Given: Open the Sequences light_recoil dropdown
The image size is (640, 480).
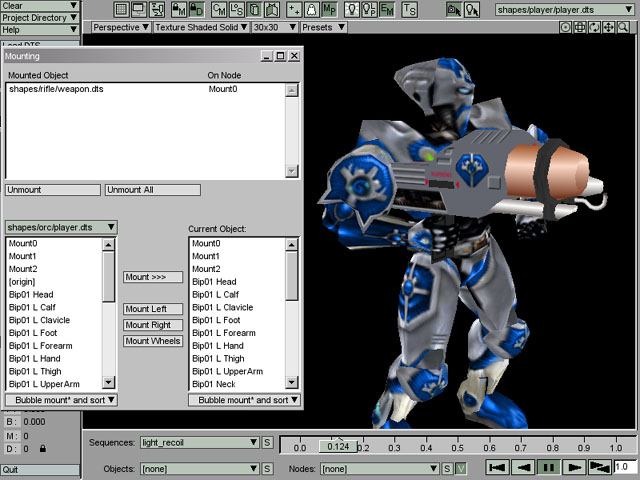Looking at the screenshot, I should click(200, 442).
